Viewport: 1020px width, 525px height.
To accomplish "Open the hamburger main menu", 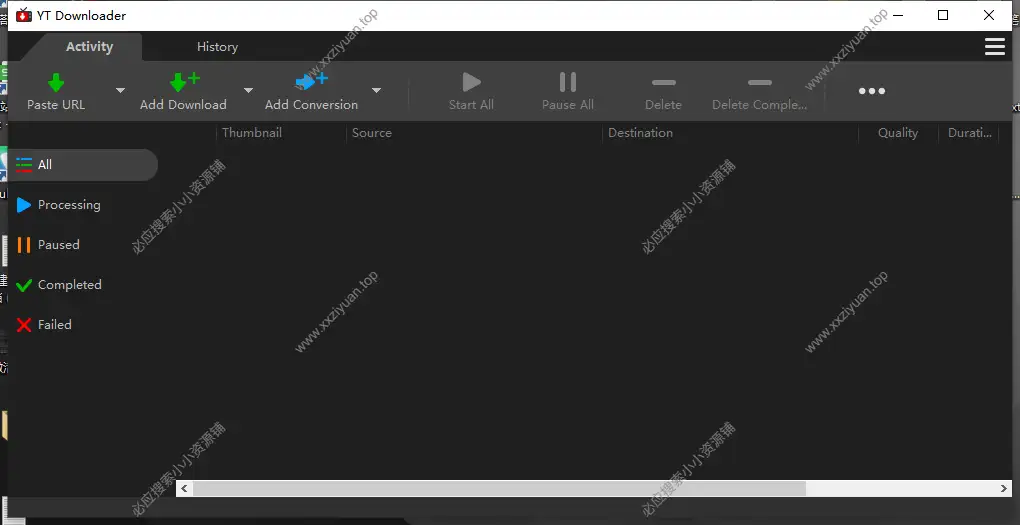I will pyautogui.click(x=994, y=47).
